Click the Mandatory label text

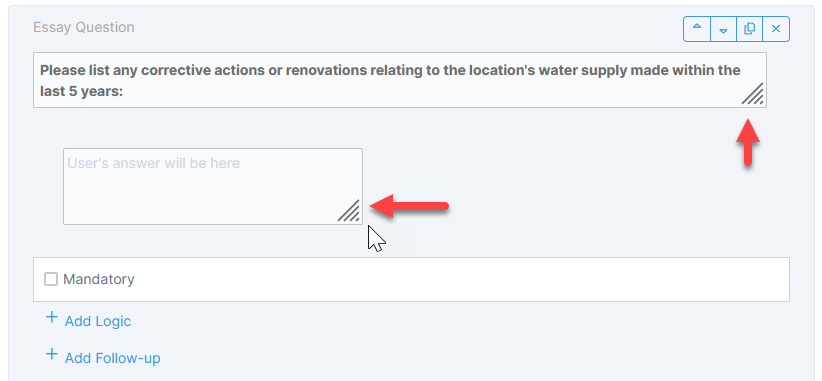(x=99, y=279)
